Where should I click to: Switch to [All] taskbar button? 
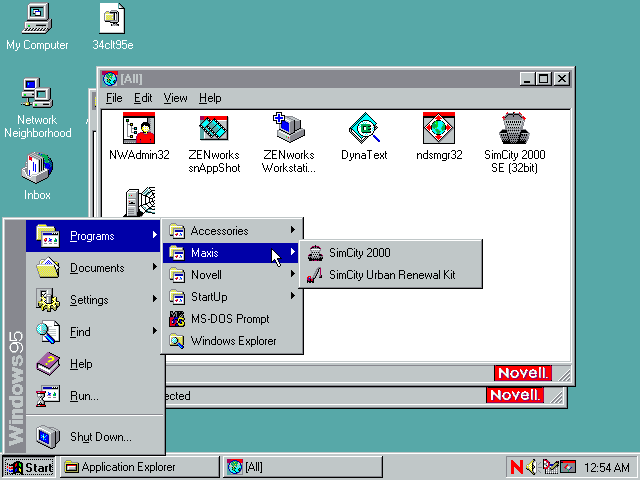pos(302,467)
